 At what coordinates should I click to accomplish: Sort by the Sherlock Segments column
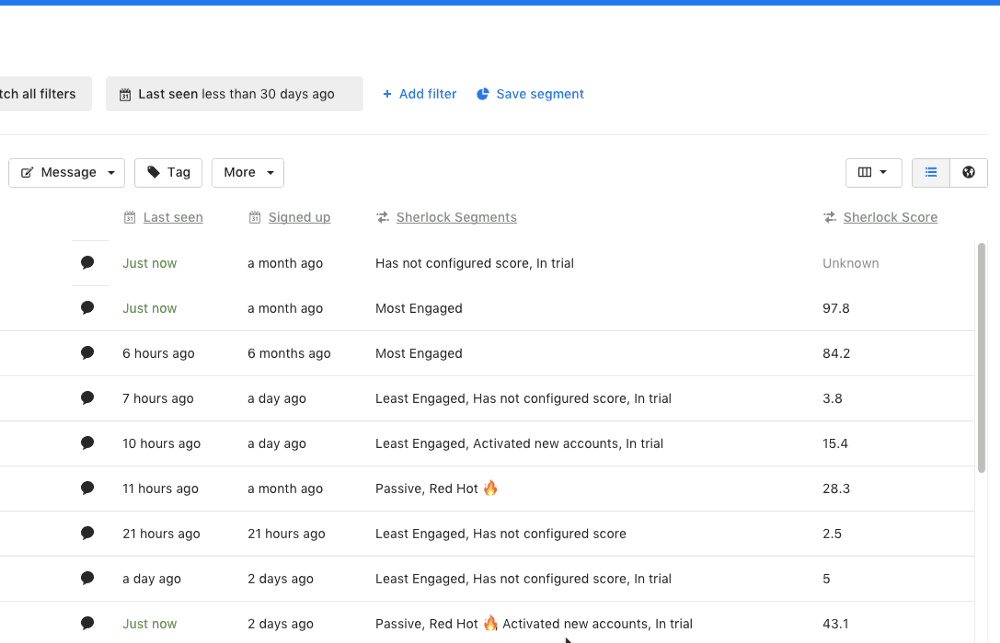[457, 217]
